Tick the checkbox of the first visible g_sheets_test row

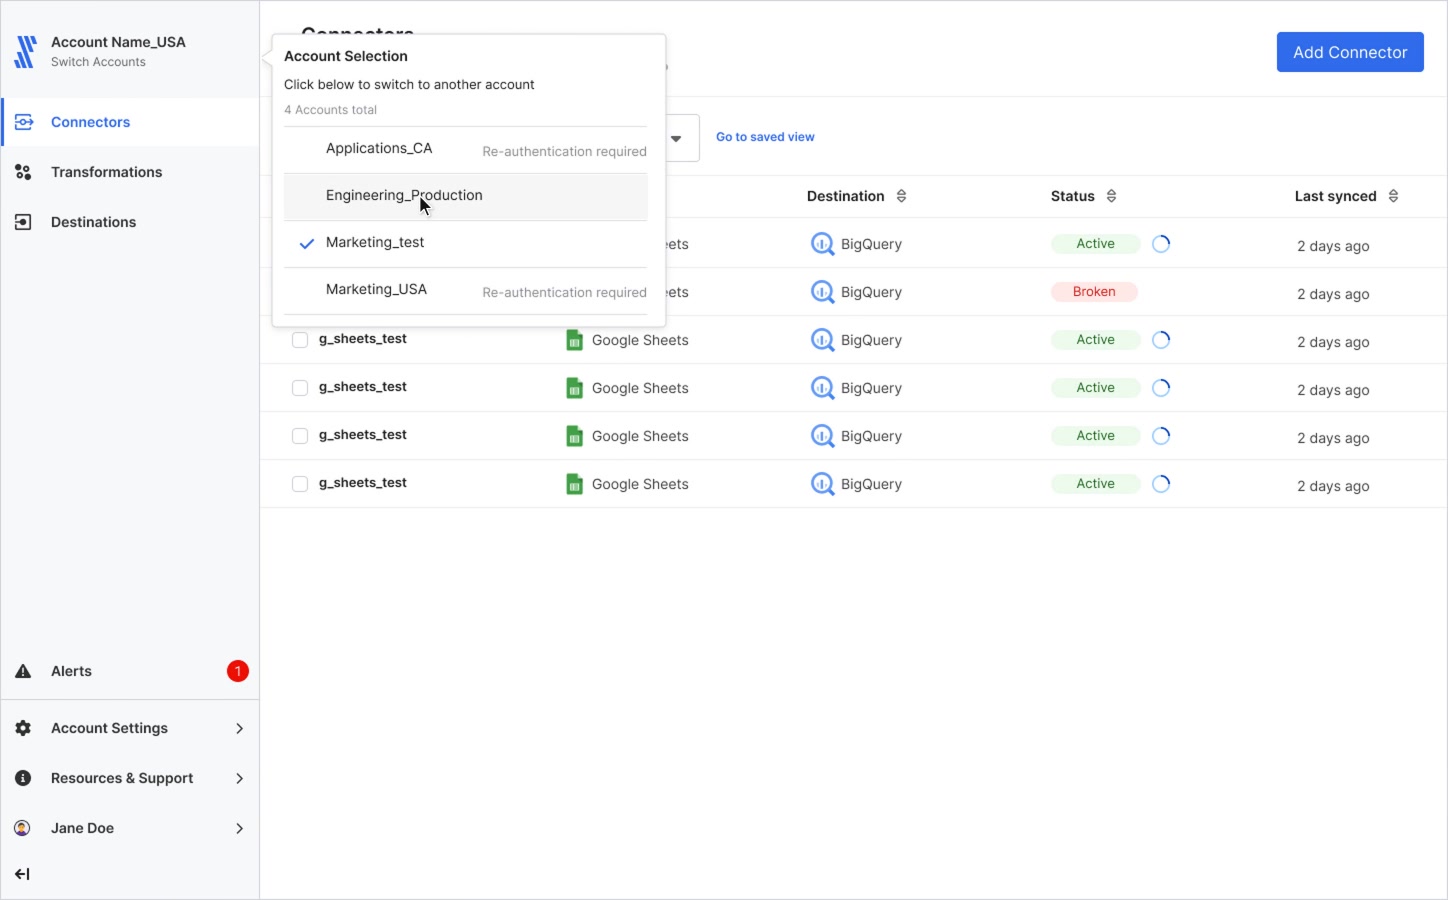pos(299,340)
